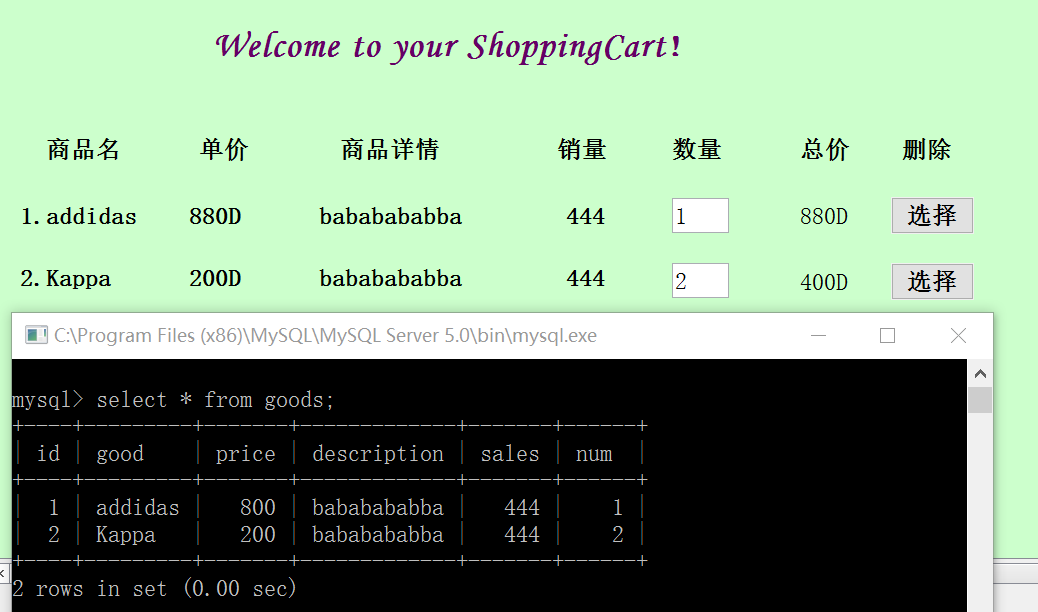This screenshot has width=1038, height=612.
Task: Click product name '2. Kappa'
Action: pos(66,279)
